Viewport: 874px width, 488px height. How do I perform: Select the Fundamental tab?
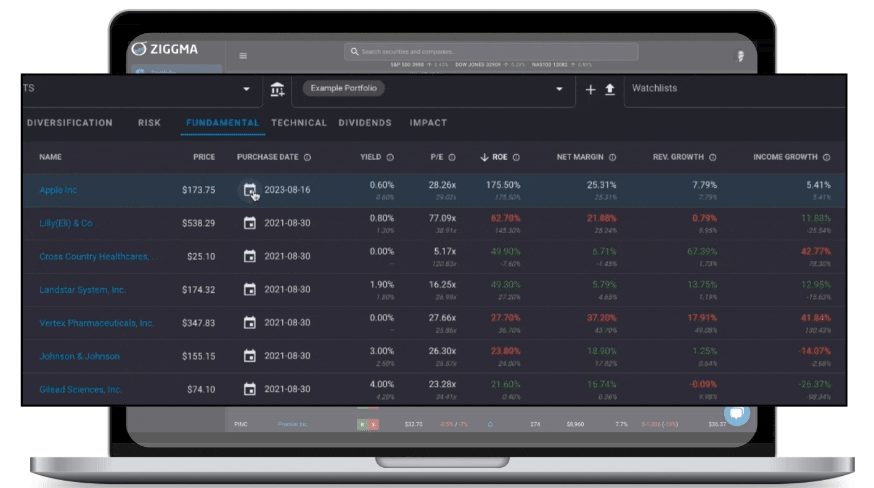pyautogui.click(x=222, y=123)
